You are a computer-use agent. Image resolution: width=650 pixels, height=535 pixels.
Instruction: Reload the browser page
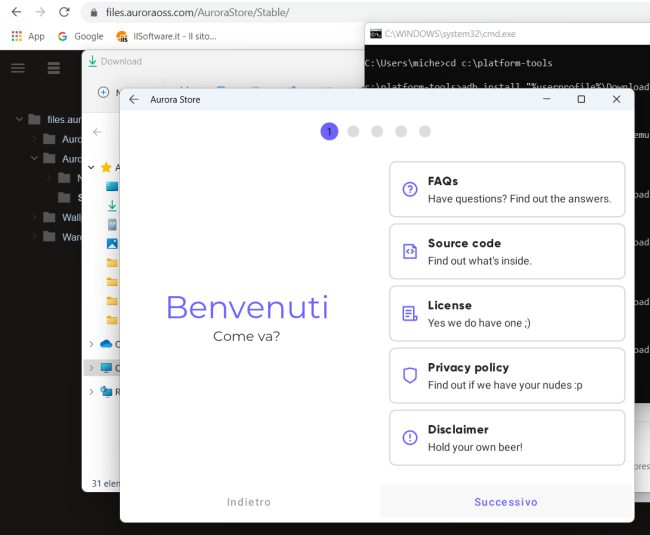(64, 12)
